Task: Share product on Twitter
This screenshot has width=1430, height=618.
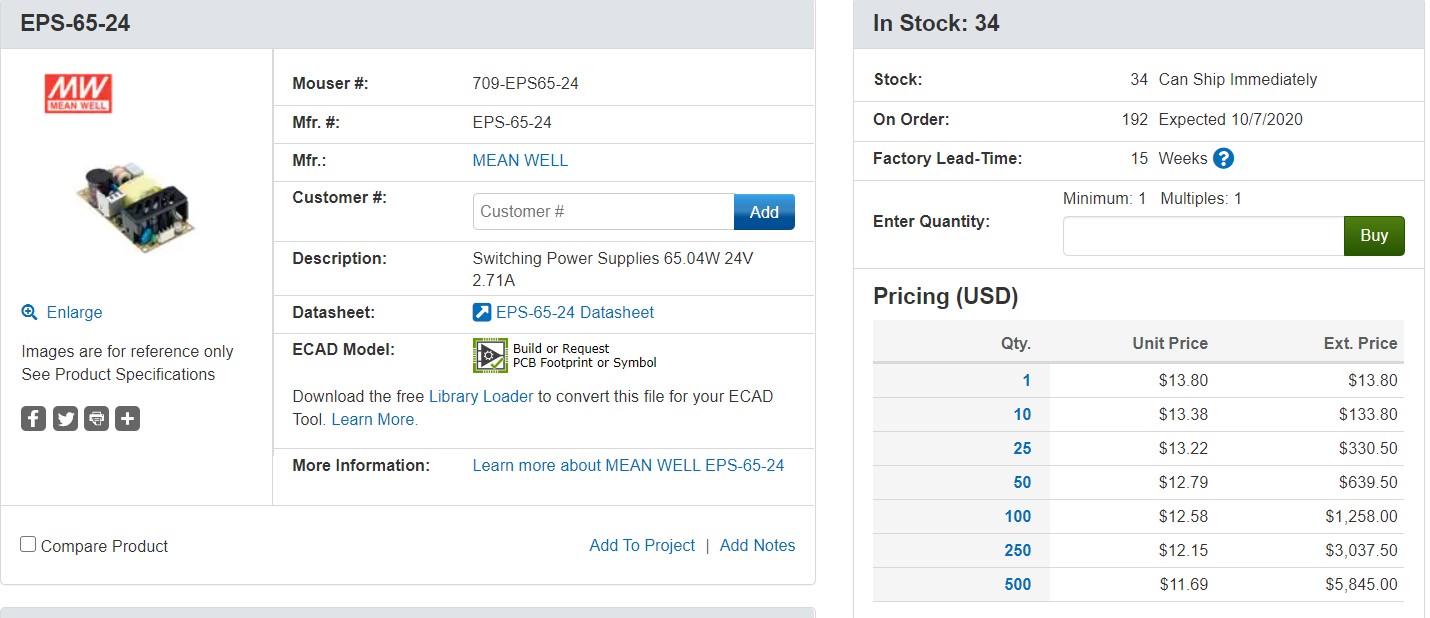Action: (65, 418)
